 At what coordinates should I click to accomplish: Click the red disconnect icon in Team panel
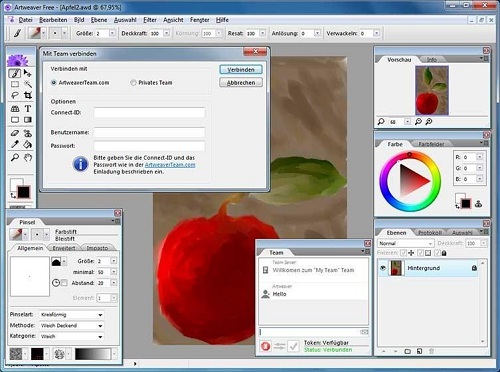[x=265, y=346]
